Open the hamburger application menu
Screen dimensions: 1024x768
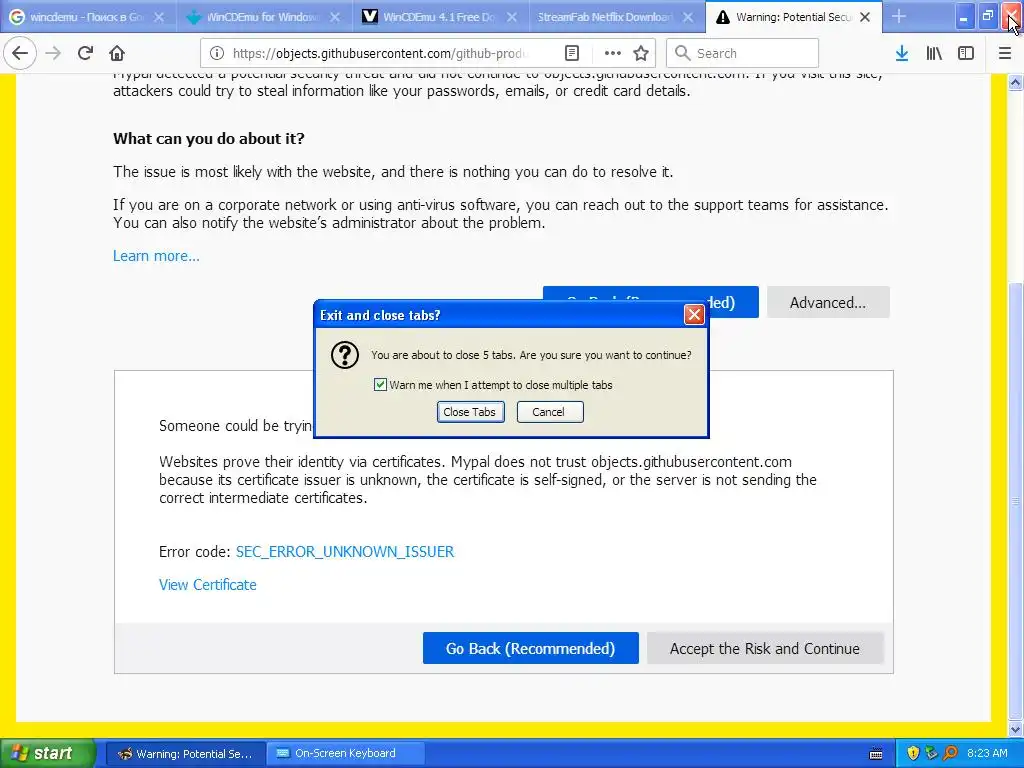point(1005,53)
